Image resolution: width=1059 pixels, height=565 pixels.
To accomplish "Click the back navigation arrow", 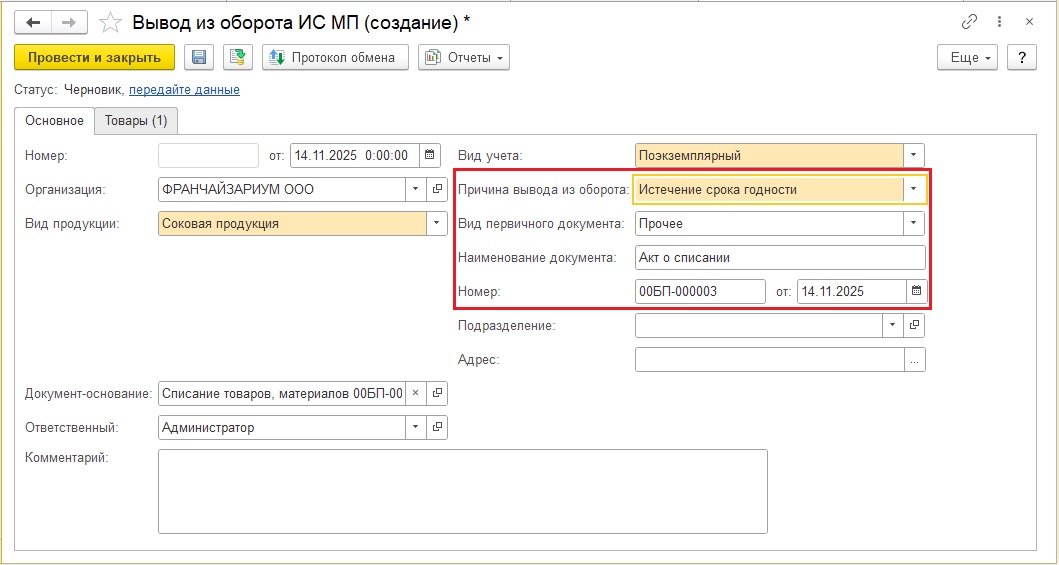I will 33,22.
